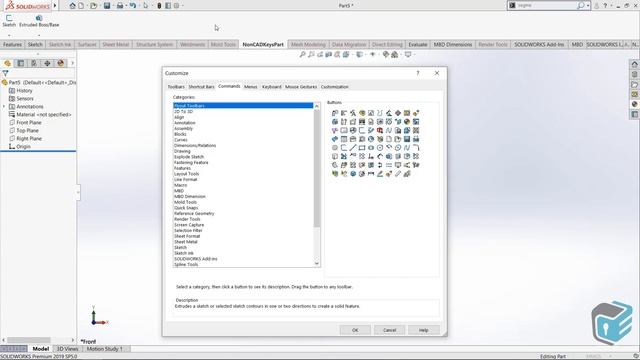
Task: Open the dropdown beneath Extruded Boss/Base
Action: (39, 35)
